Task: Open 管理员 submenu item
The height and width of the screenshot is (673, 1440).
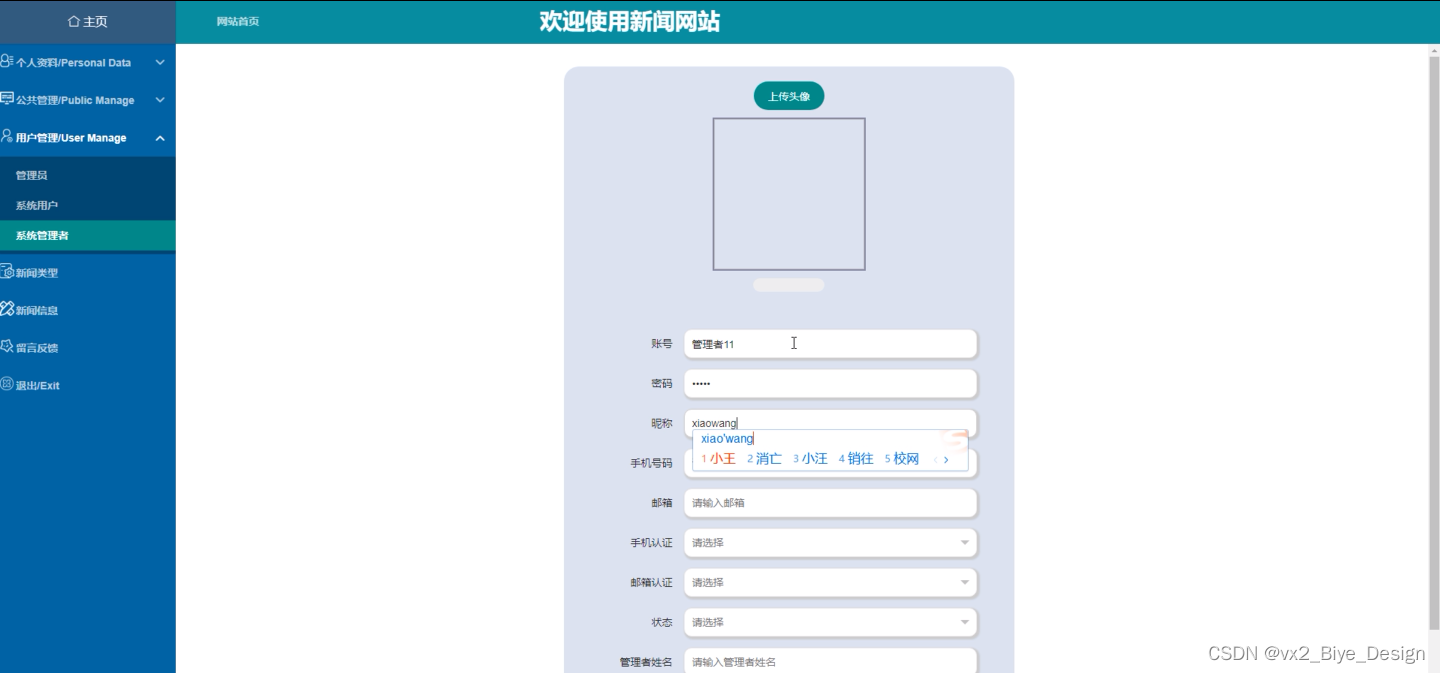Action: pyautogui.click(x=88, y=175)
